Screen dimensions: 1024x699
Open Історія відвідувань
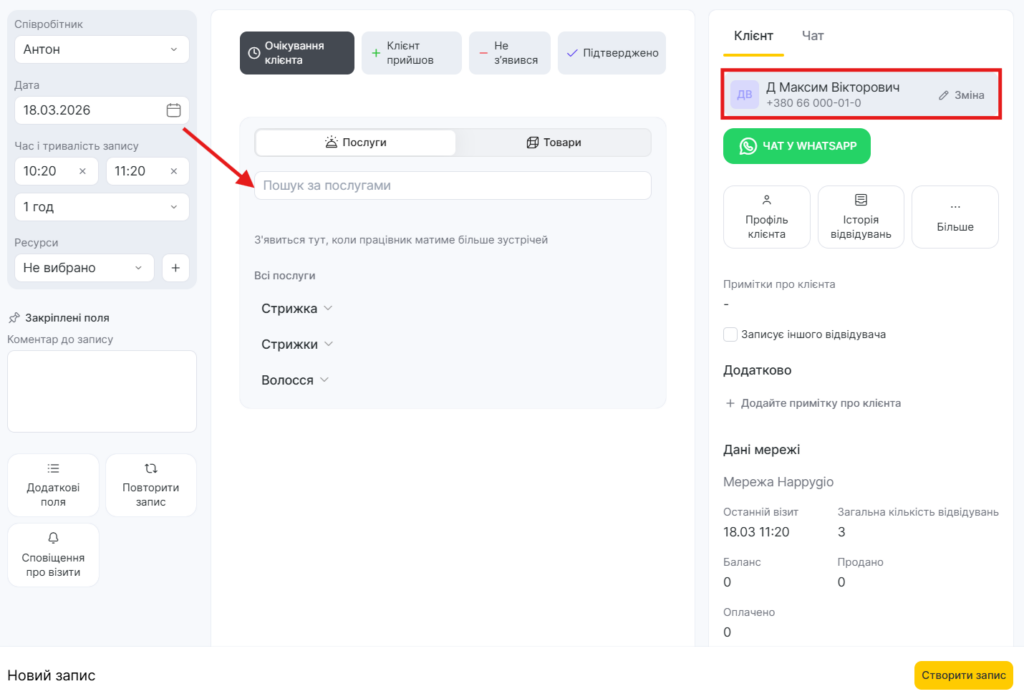tap(861, 217)
